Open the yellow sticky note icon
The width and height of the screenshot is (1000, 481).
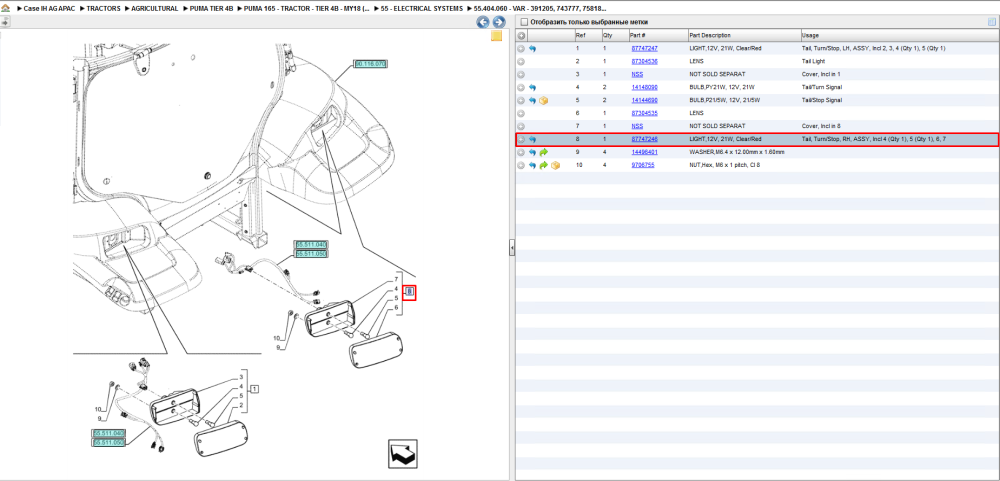[x=496, y=36]
